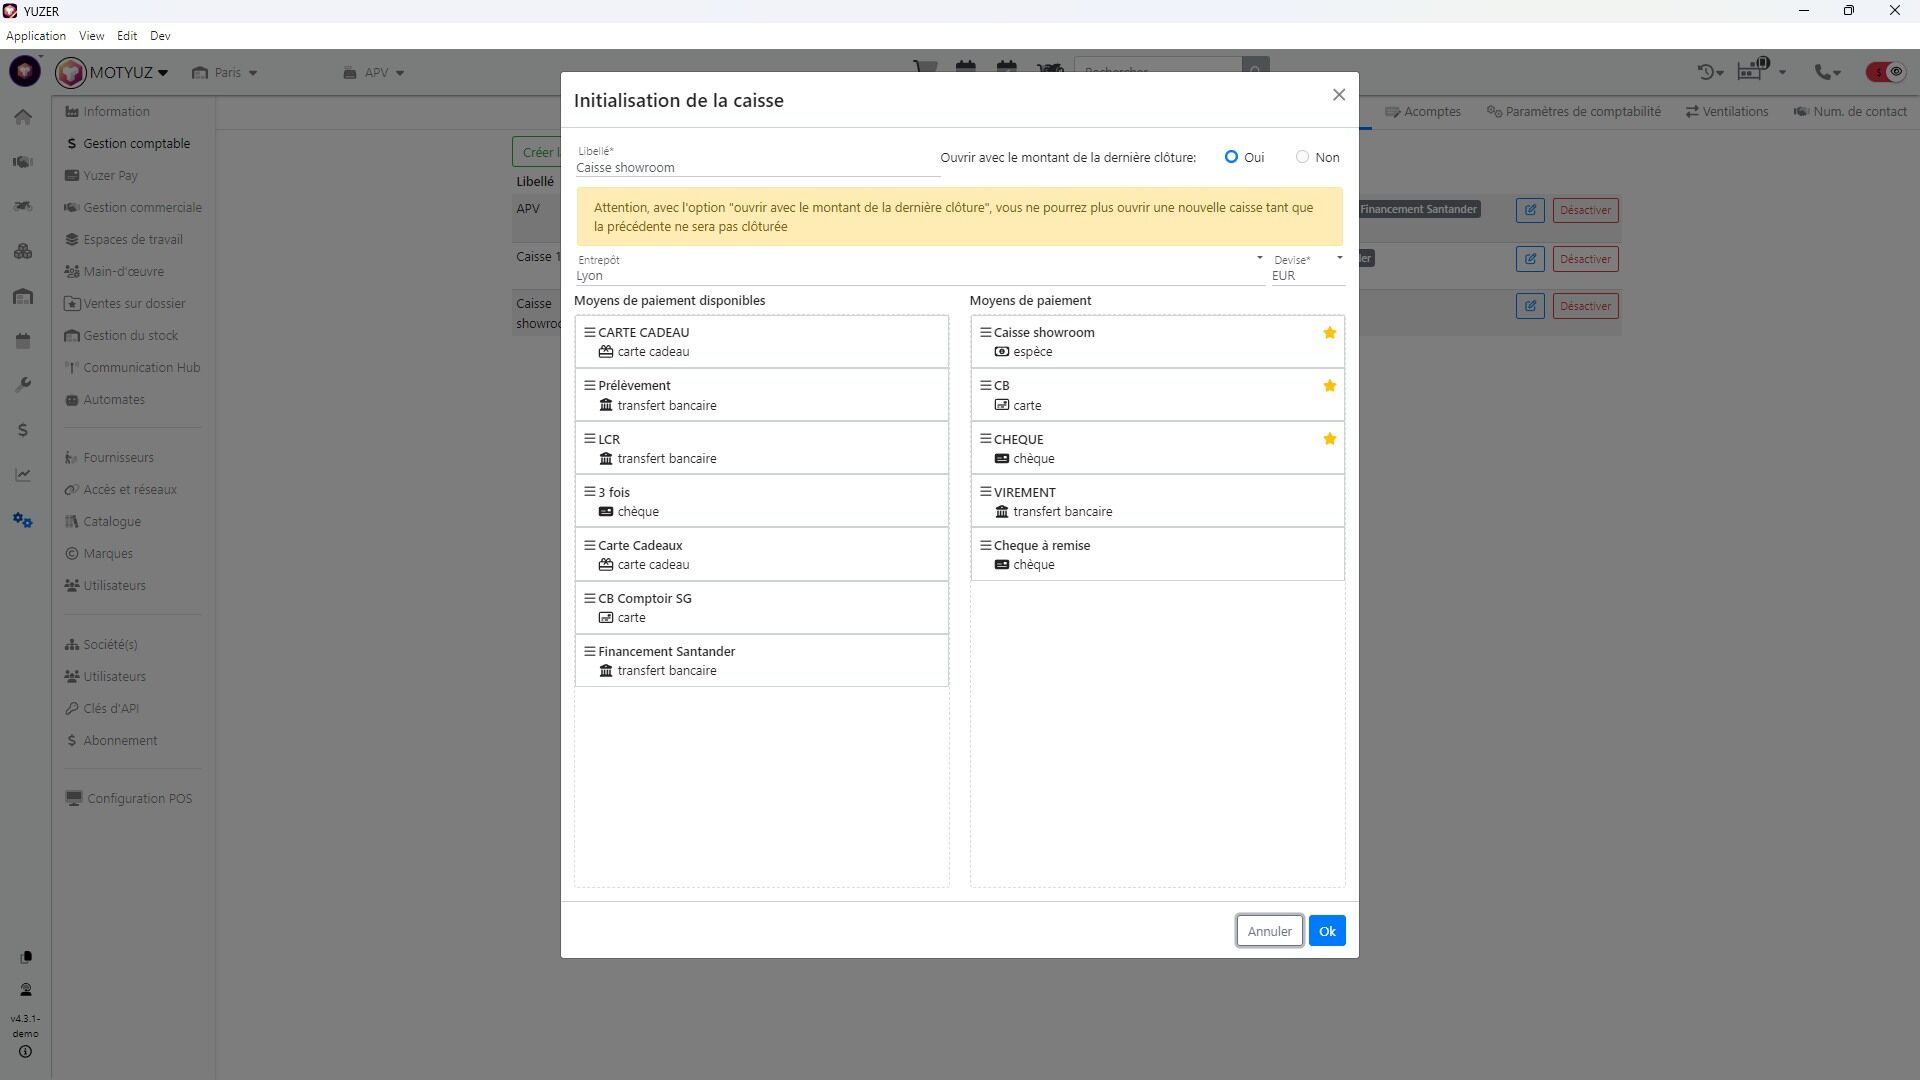Click the Caisse showroom favorite star
1920x1080 pixels.
click(x=1329, y=333)
